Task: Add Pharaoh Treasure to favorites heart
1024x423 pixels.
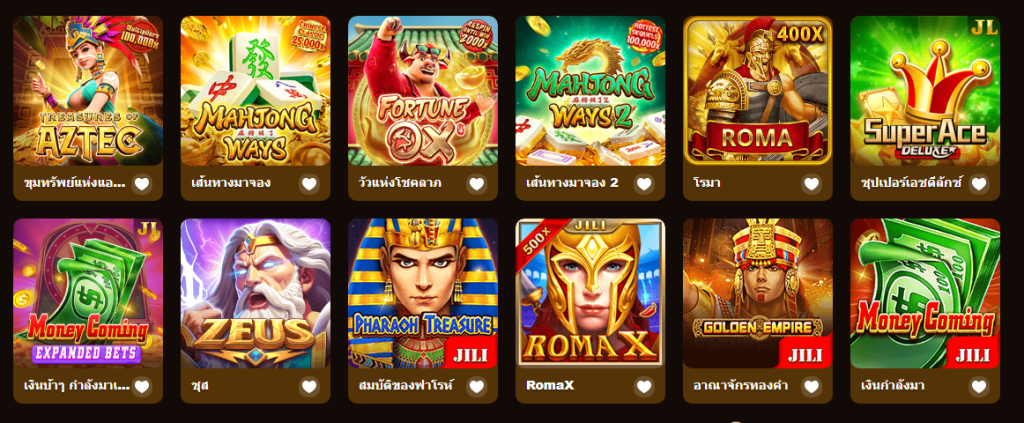Action: pos(477,386)
